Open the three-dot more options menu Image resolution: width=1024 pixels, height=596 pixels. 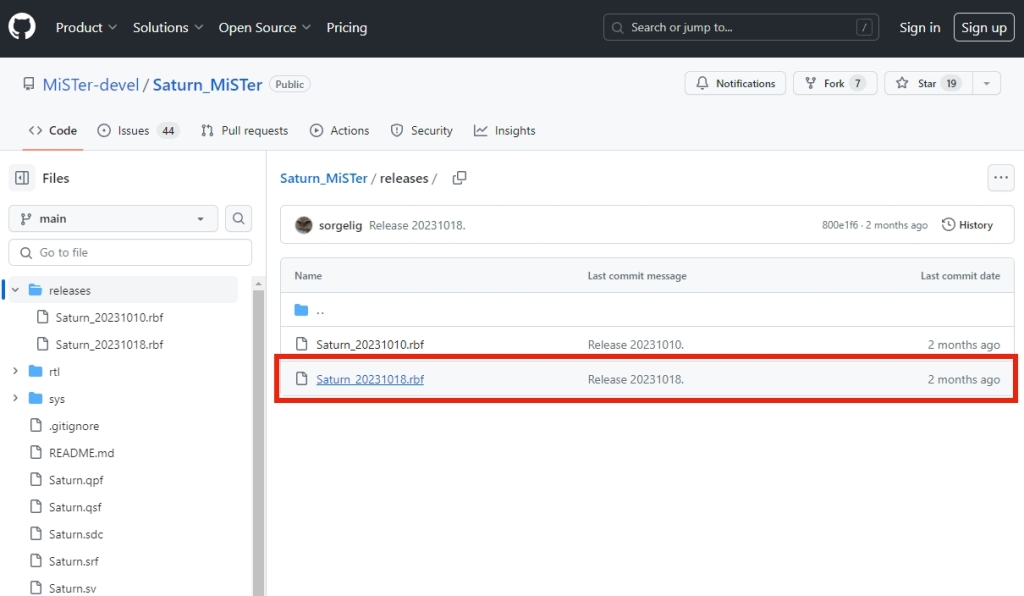1000,178
